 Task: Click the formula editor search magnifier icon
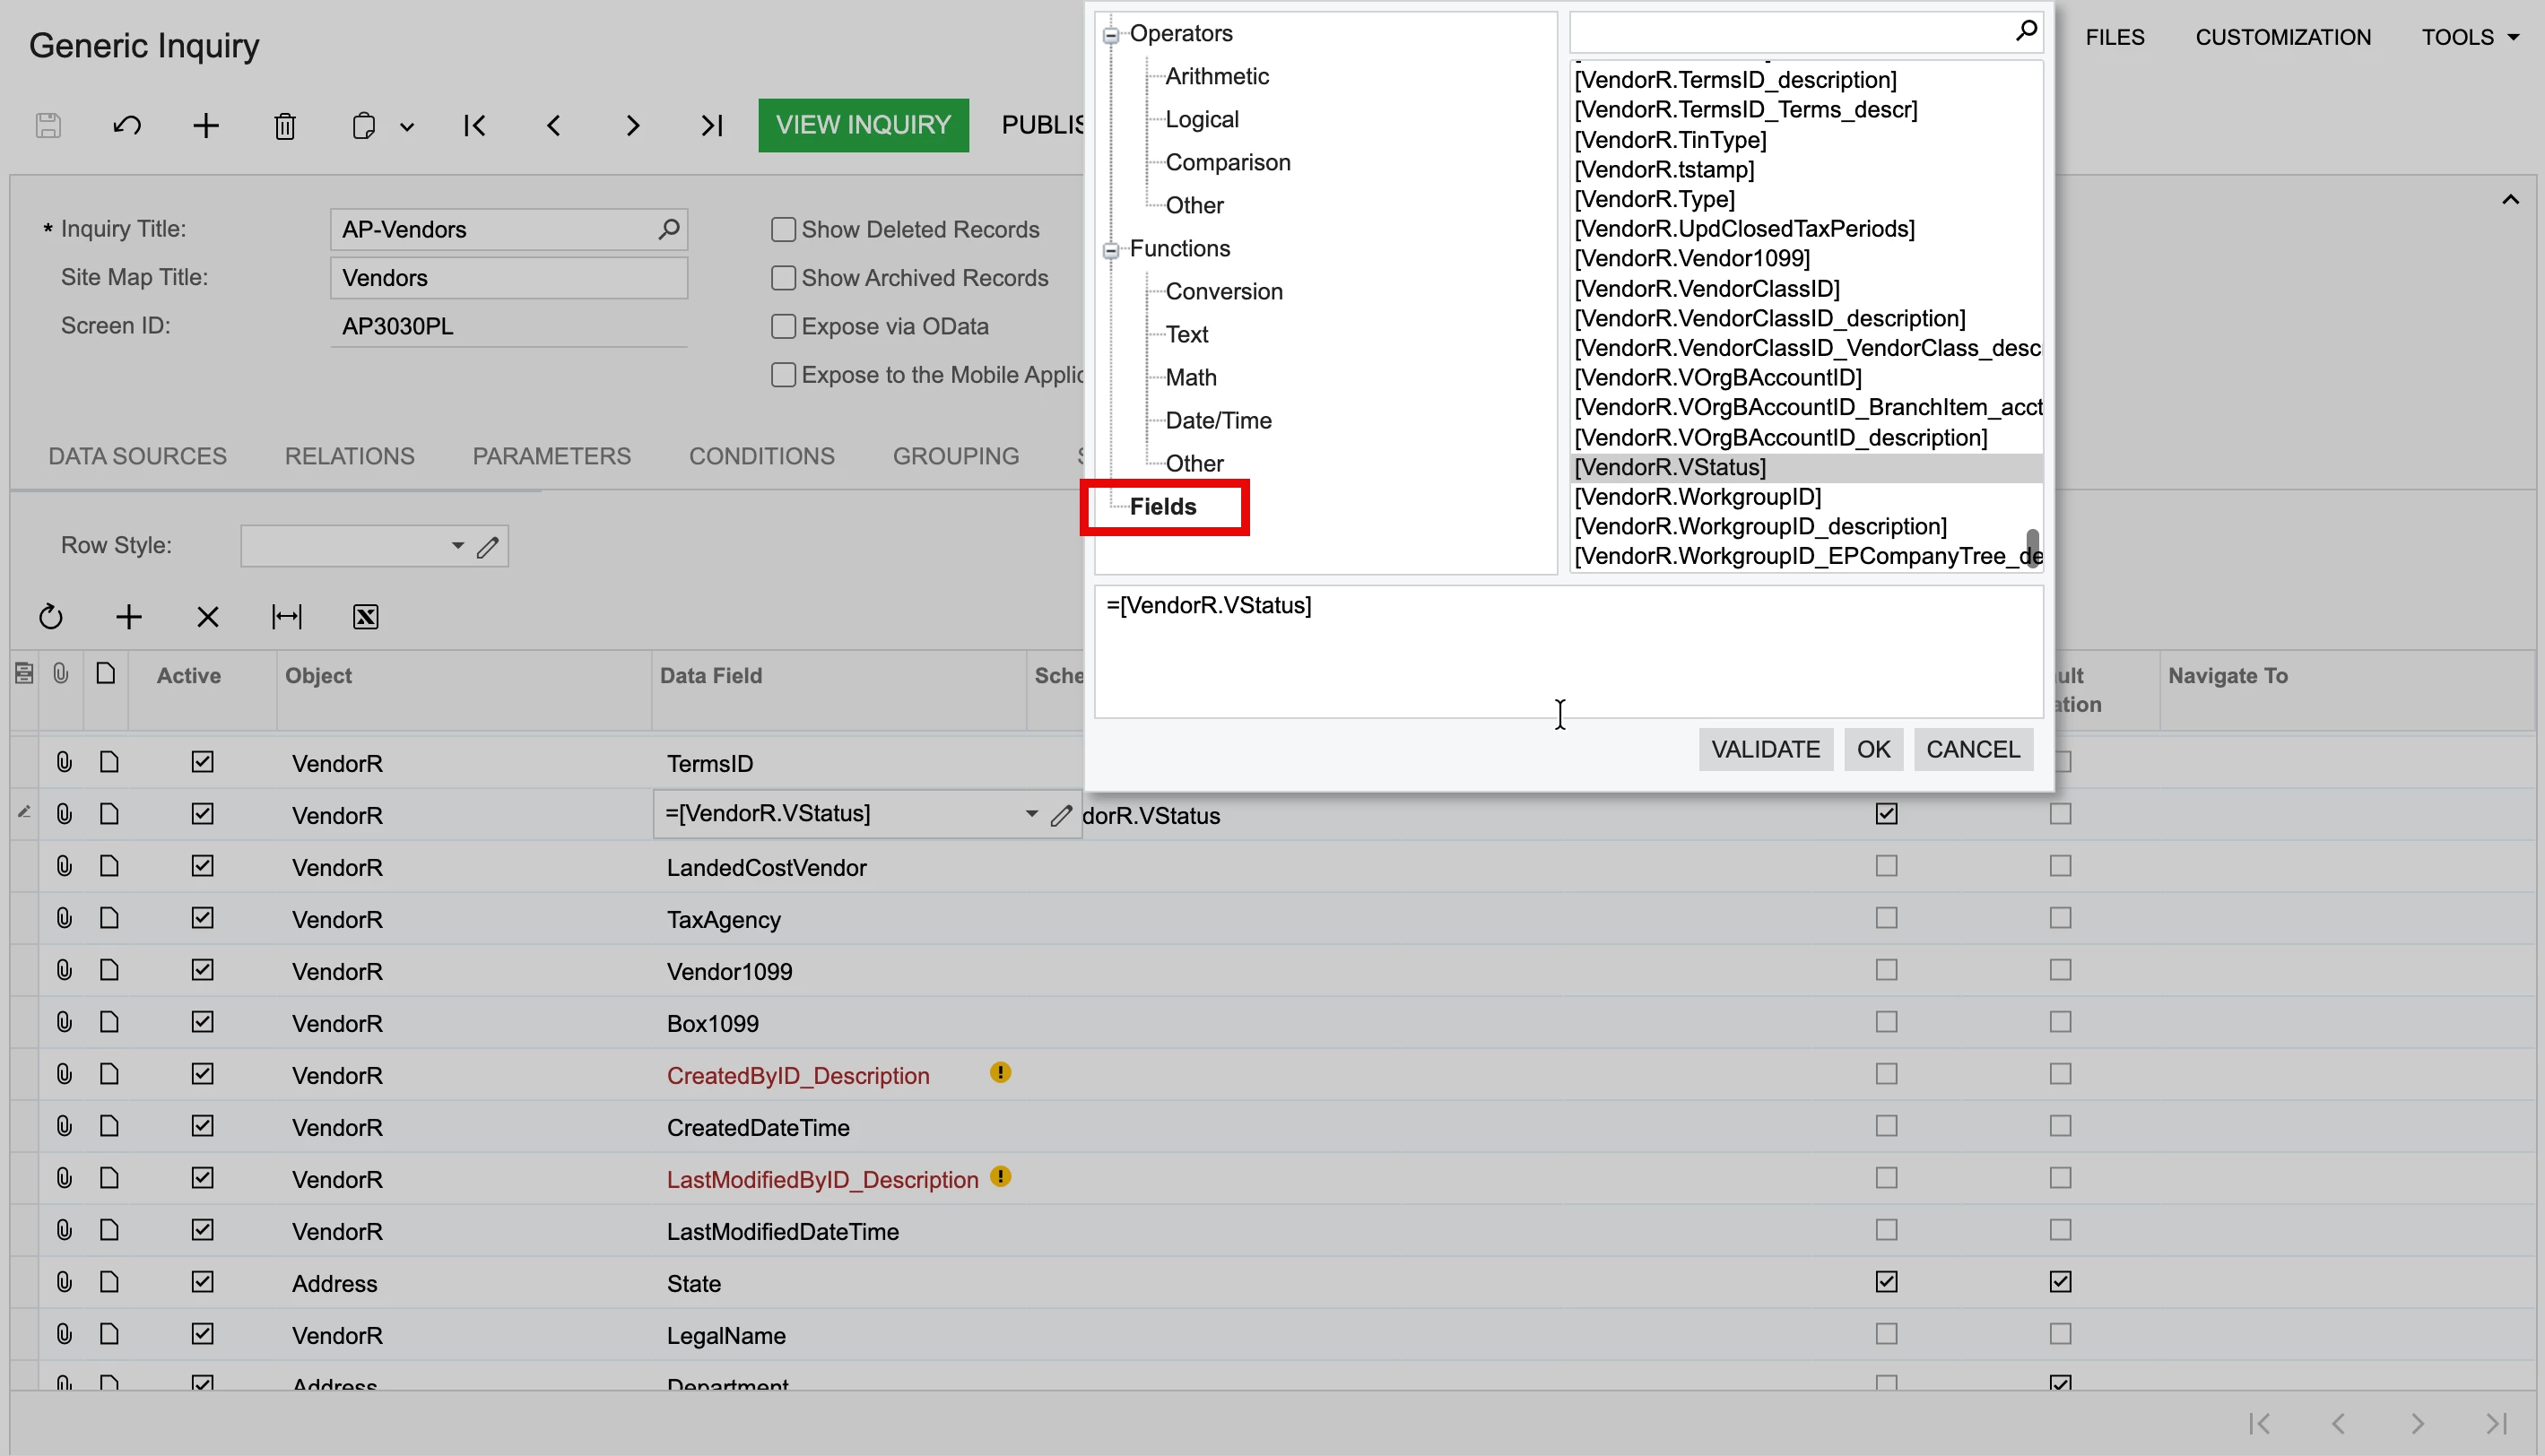point(2026,31)
